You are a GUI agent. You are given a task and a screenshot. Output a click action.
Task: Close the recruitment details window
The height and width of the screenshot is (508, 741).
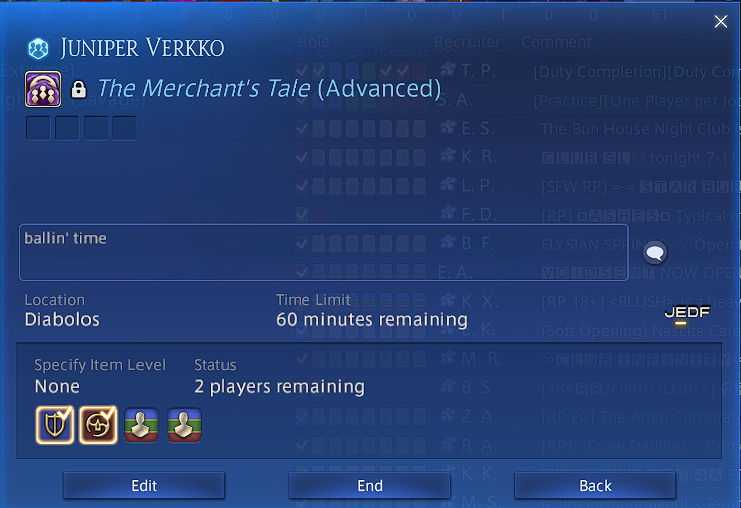[721, 21]
